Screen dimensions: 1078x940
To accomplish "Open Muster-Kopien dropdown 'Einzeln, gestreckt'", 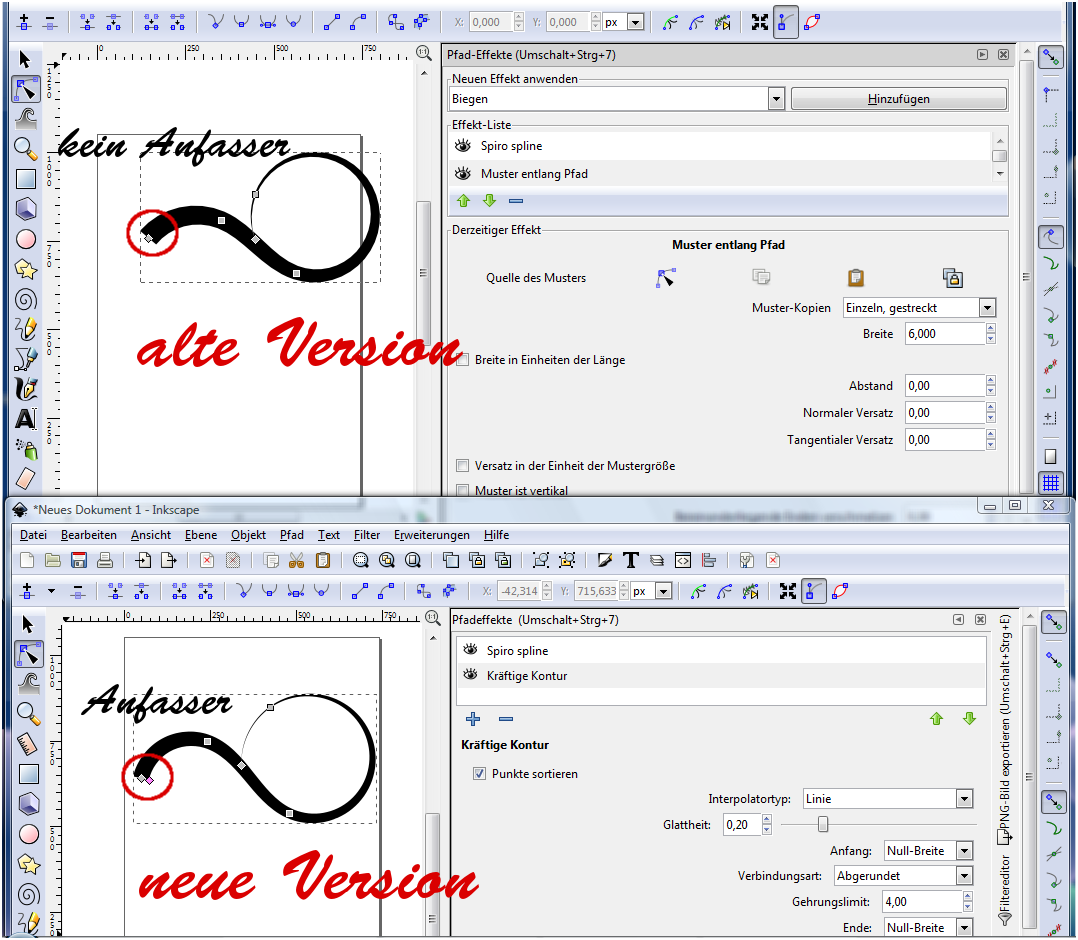I will (x=987, y=307).
